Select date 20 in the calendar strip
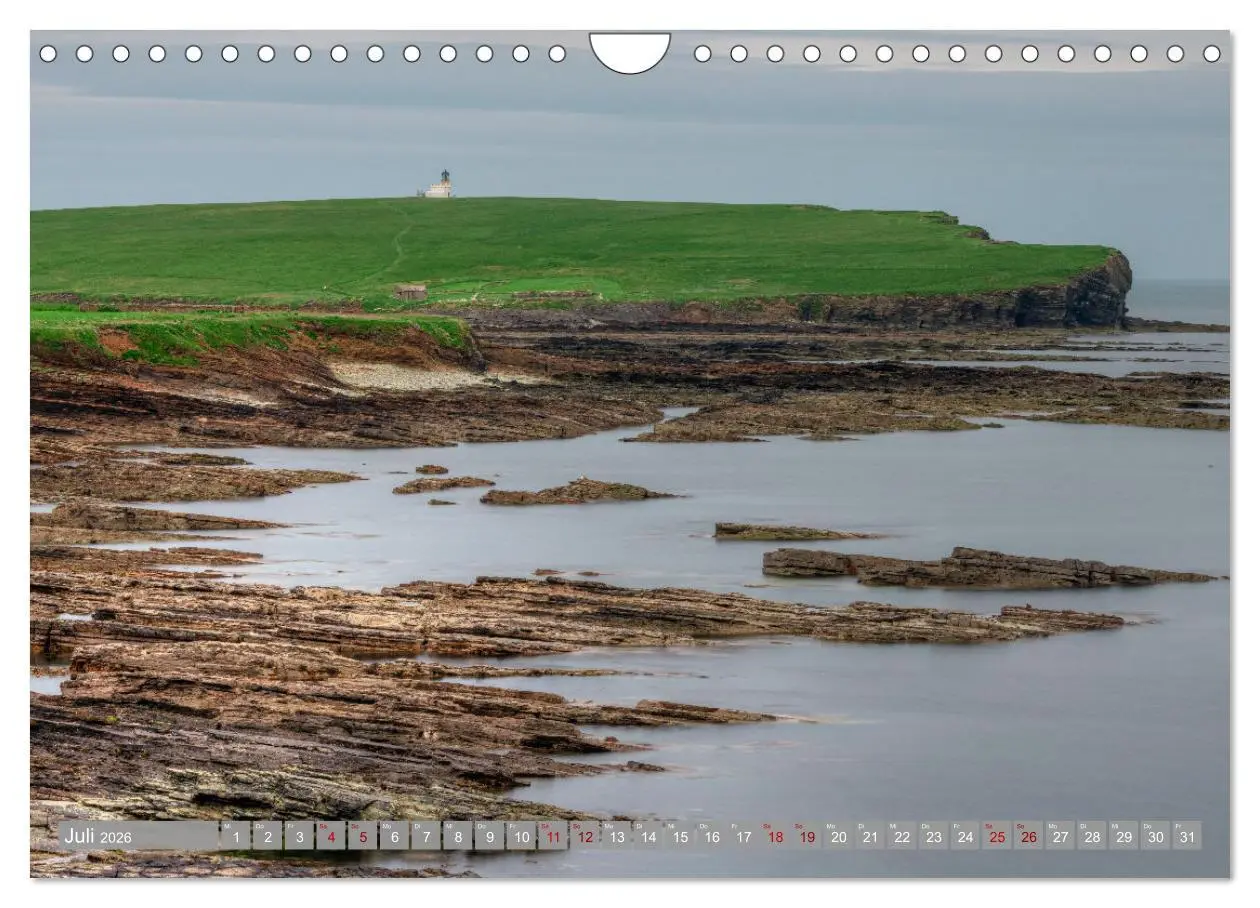This screenshot has width=1260, height=908. [x=838, y=836]
